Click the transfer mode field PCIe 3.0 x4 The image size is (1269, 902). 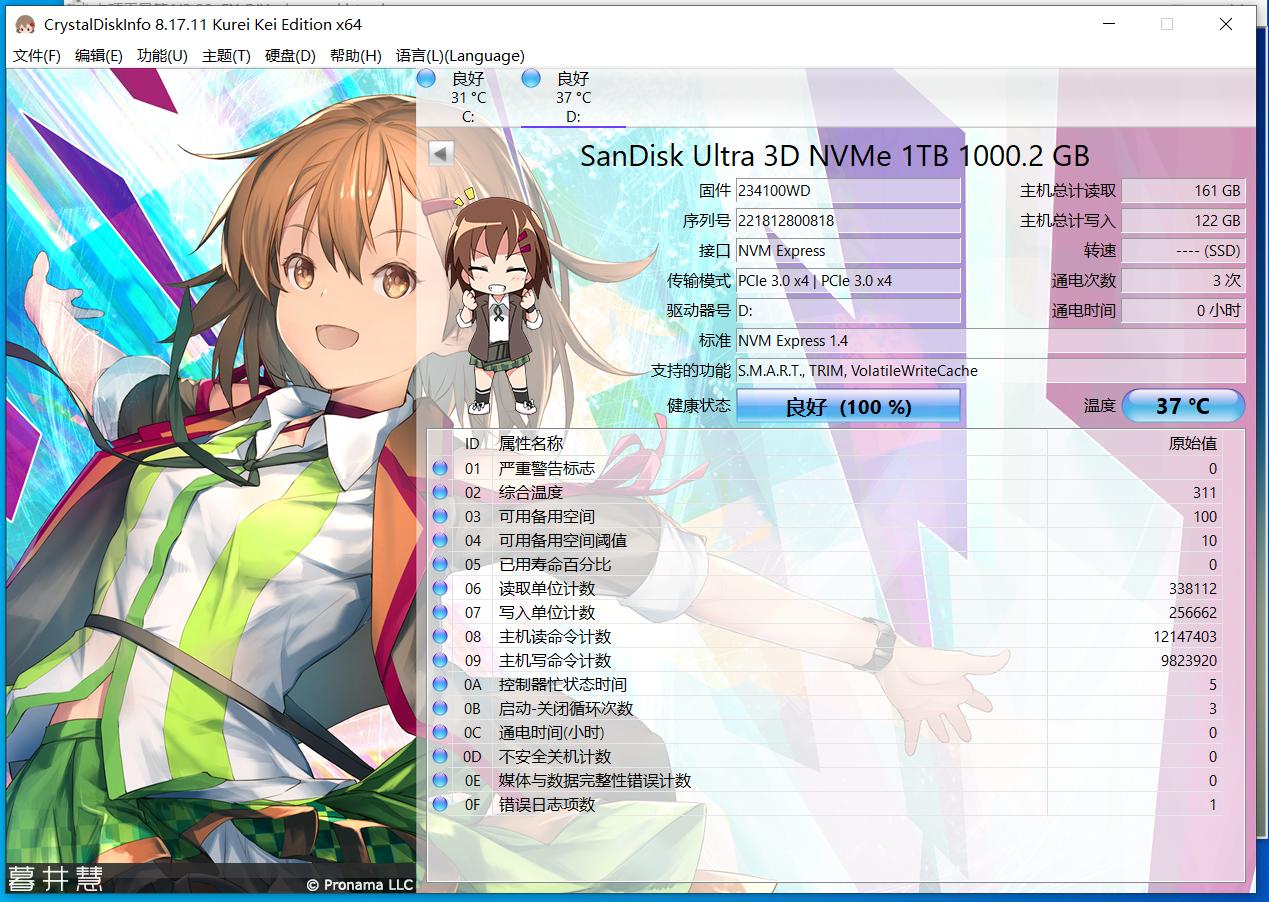click(848, 280)
